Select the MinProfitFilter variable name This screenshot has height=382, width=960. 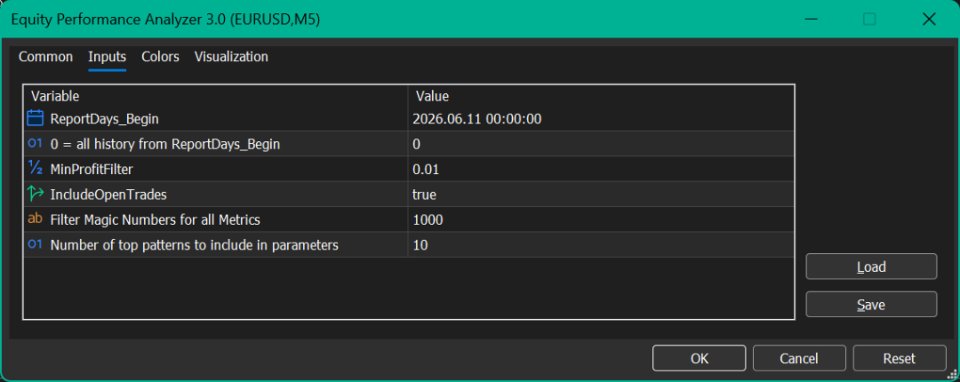91,169
